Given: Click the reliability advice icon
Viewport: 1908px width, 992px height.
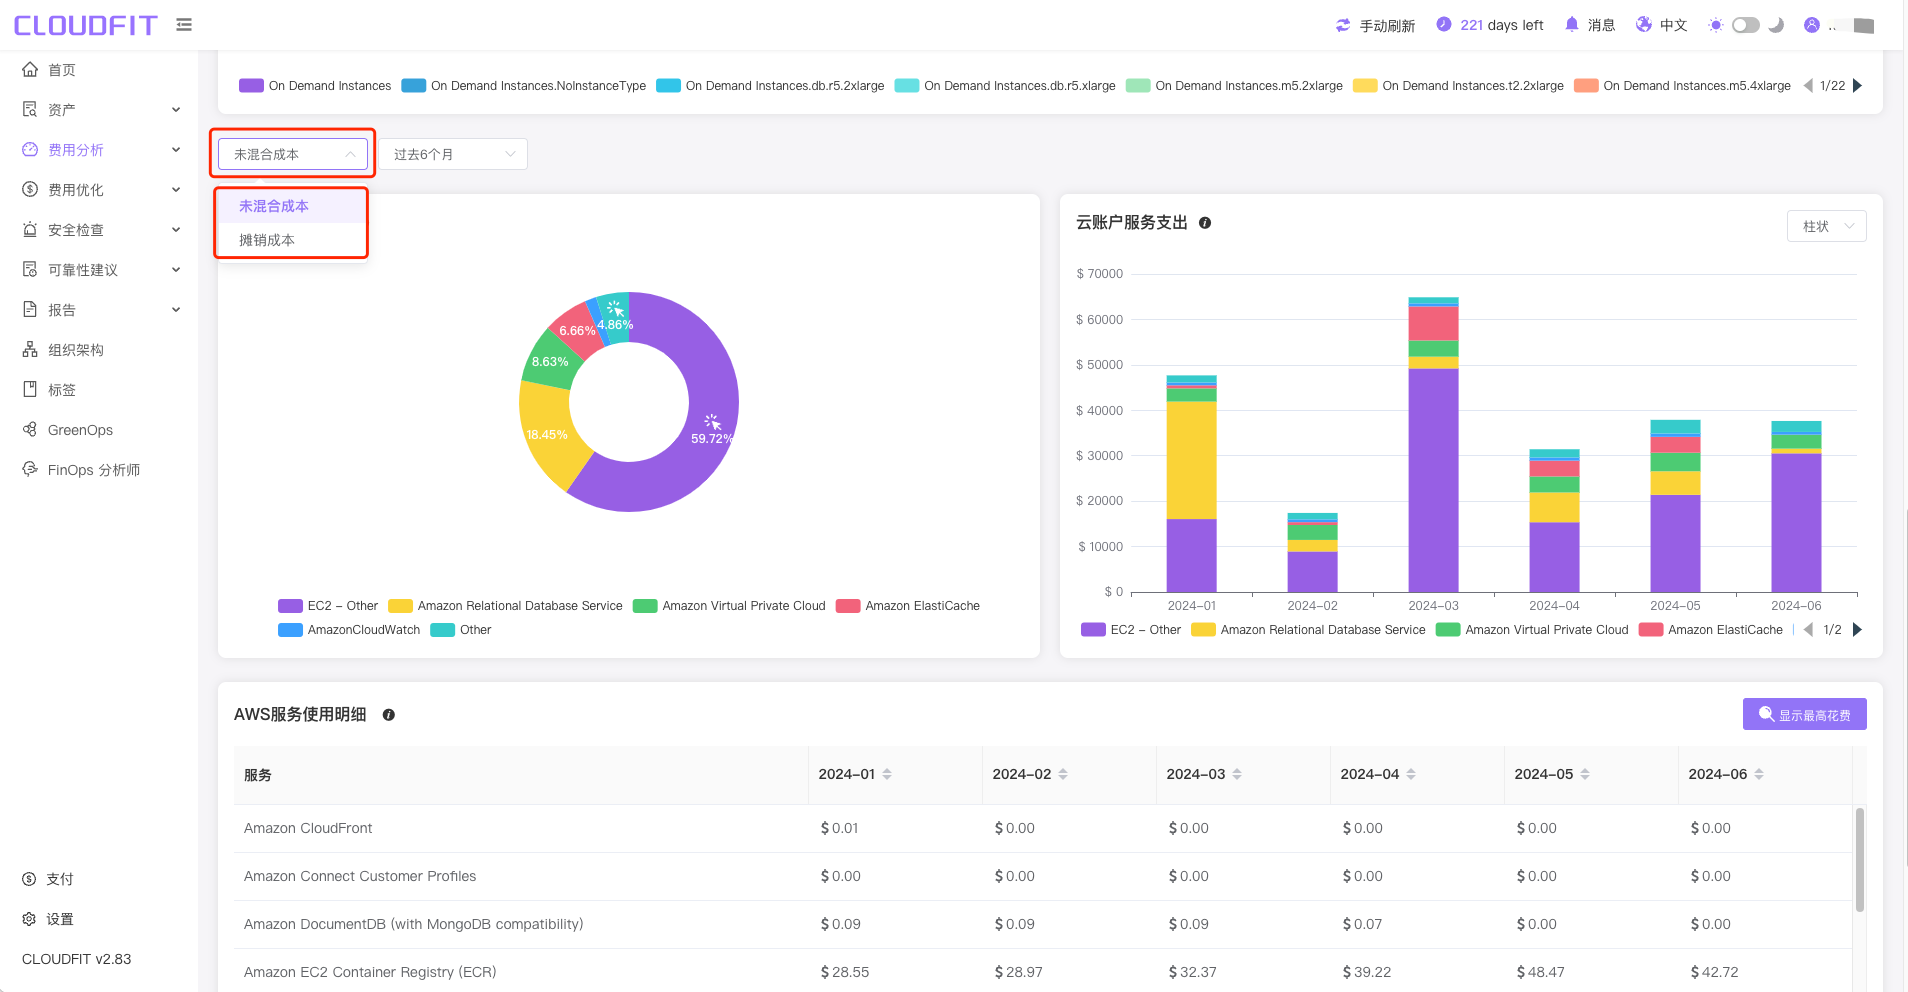Looking at the screenshot, I should (x=30, y=269).
